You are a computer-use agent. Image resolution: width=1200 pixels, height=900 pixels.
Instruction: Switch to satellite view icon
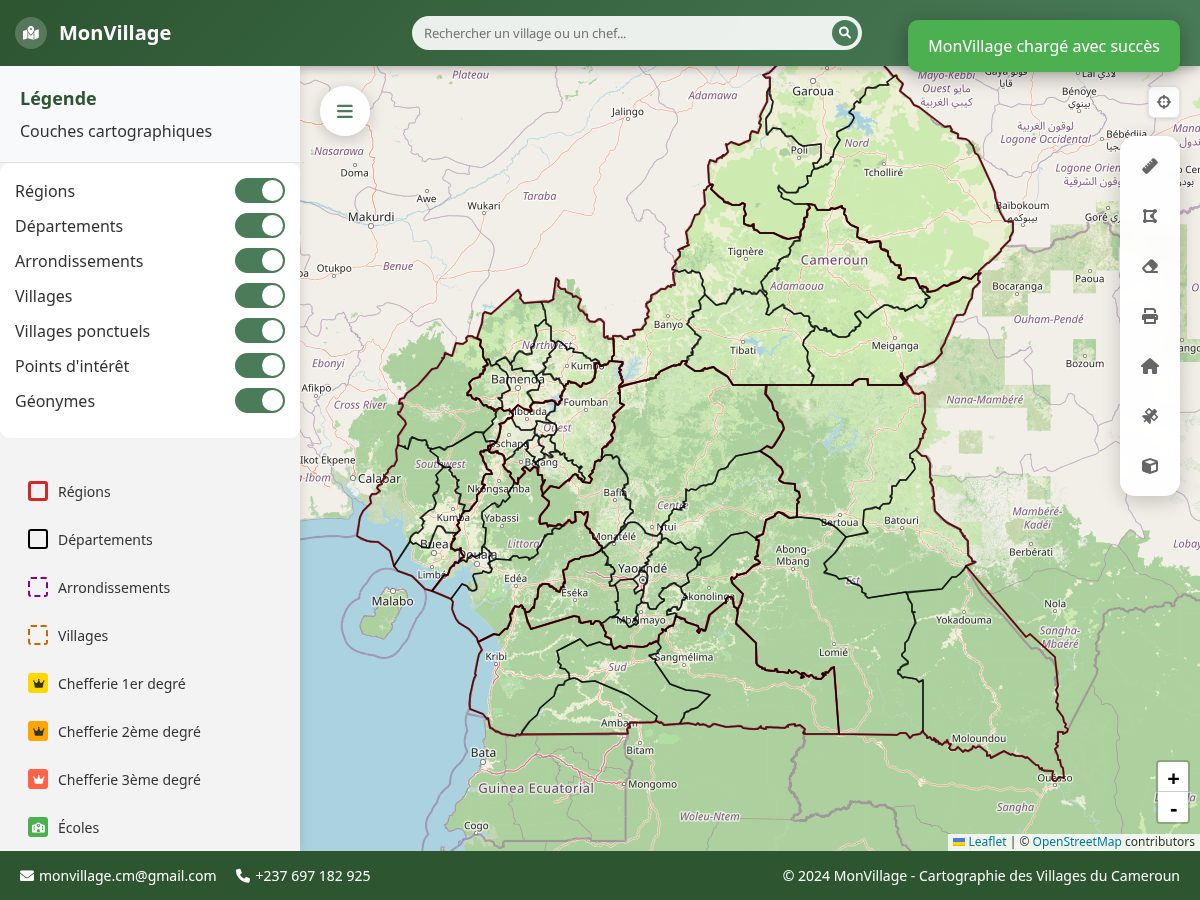point(1150,416)
